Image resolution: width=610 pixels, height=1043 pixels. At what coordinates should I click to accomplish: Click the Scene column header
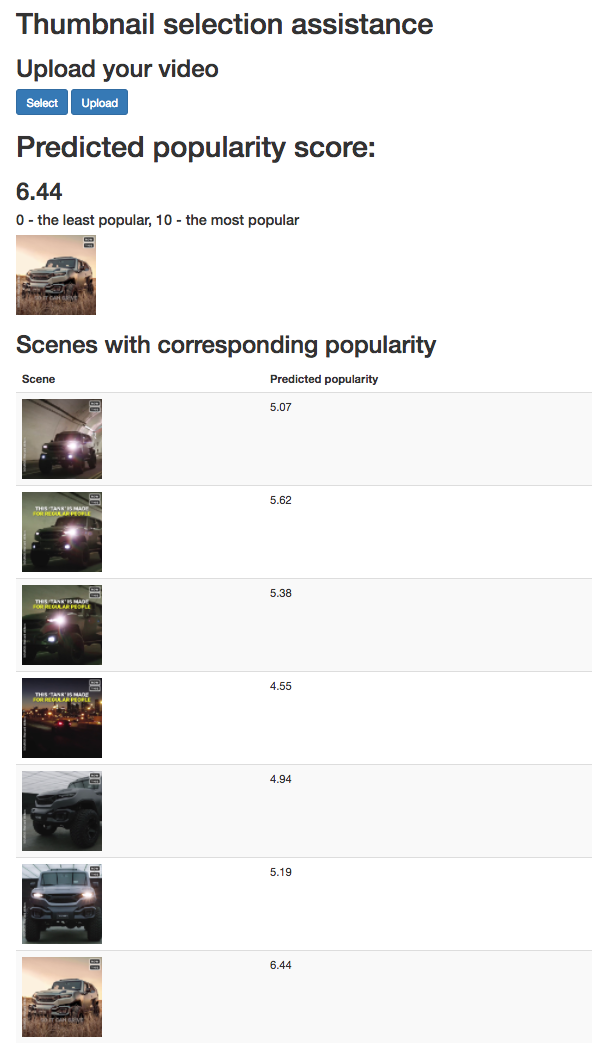39,380
